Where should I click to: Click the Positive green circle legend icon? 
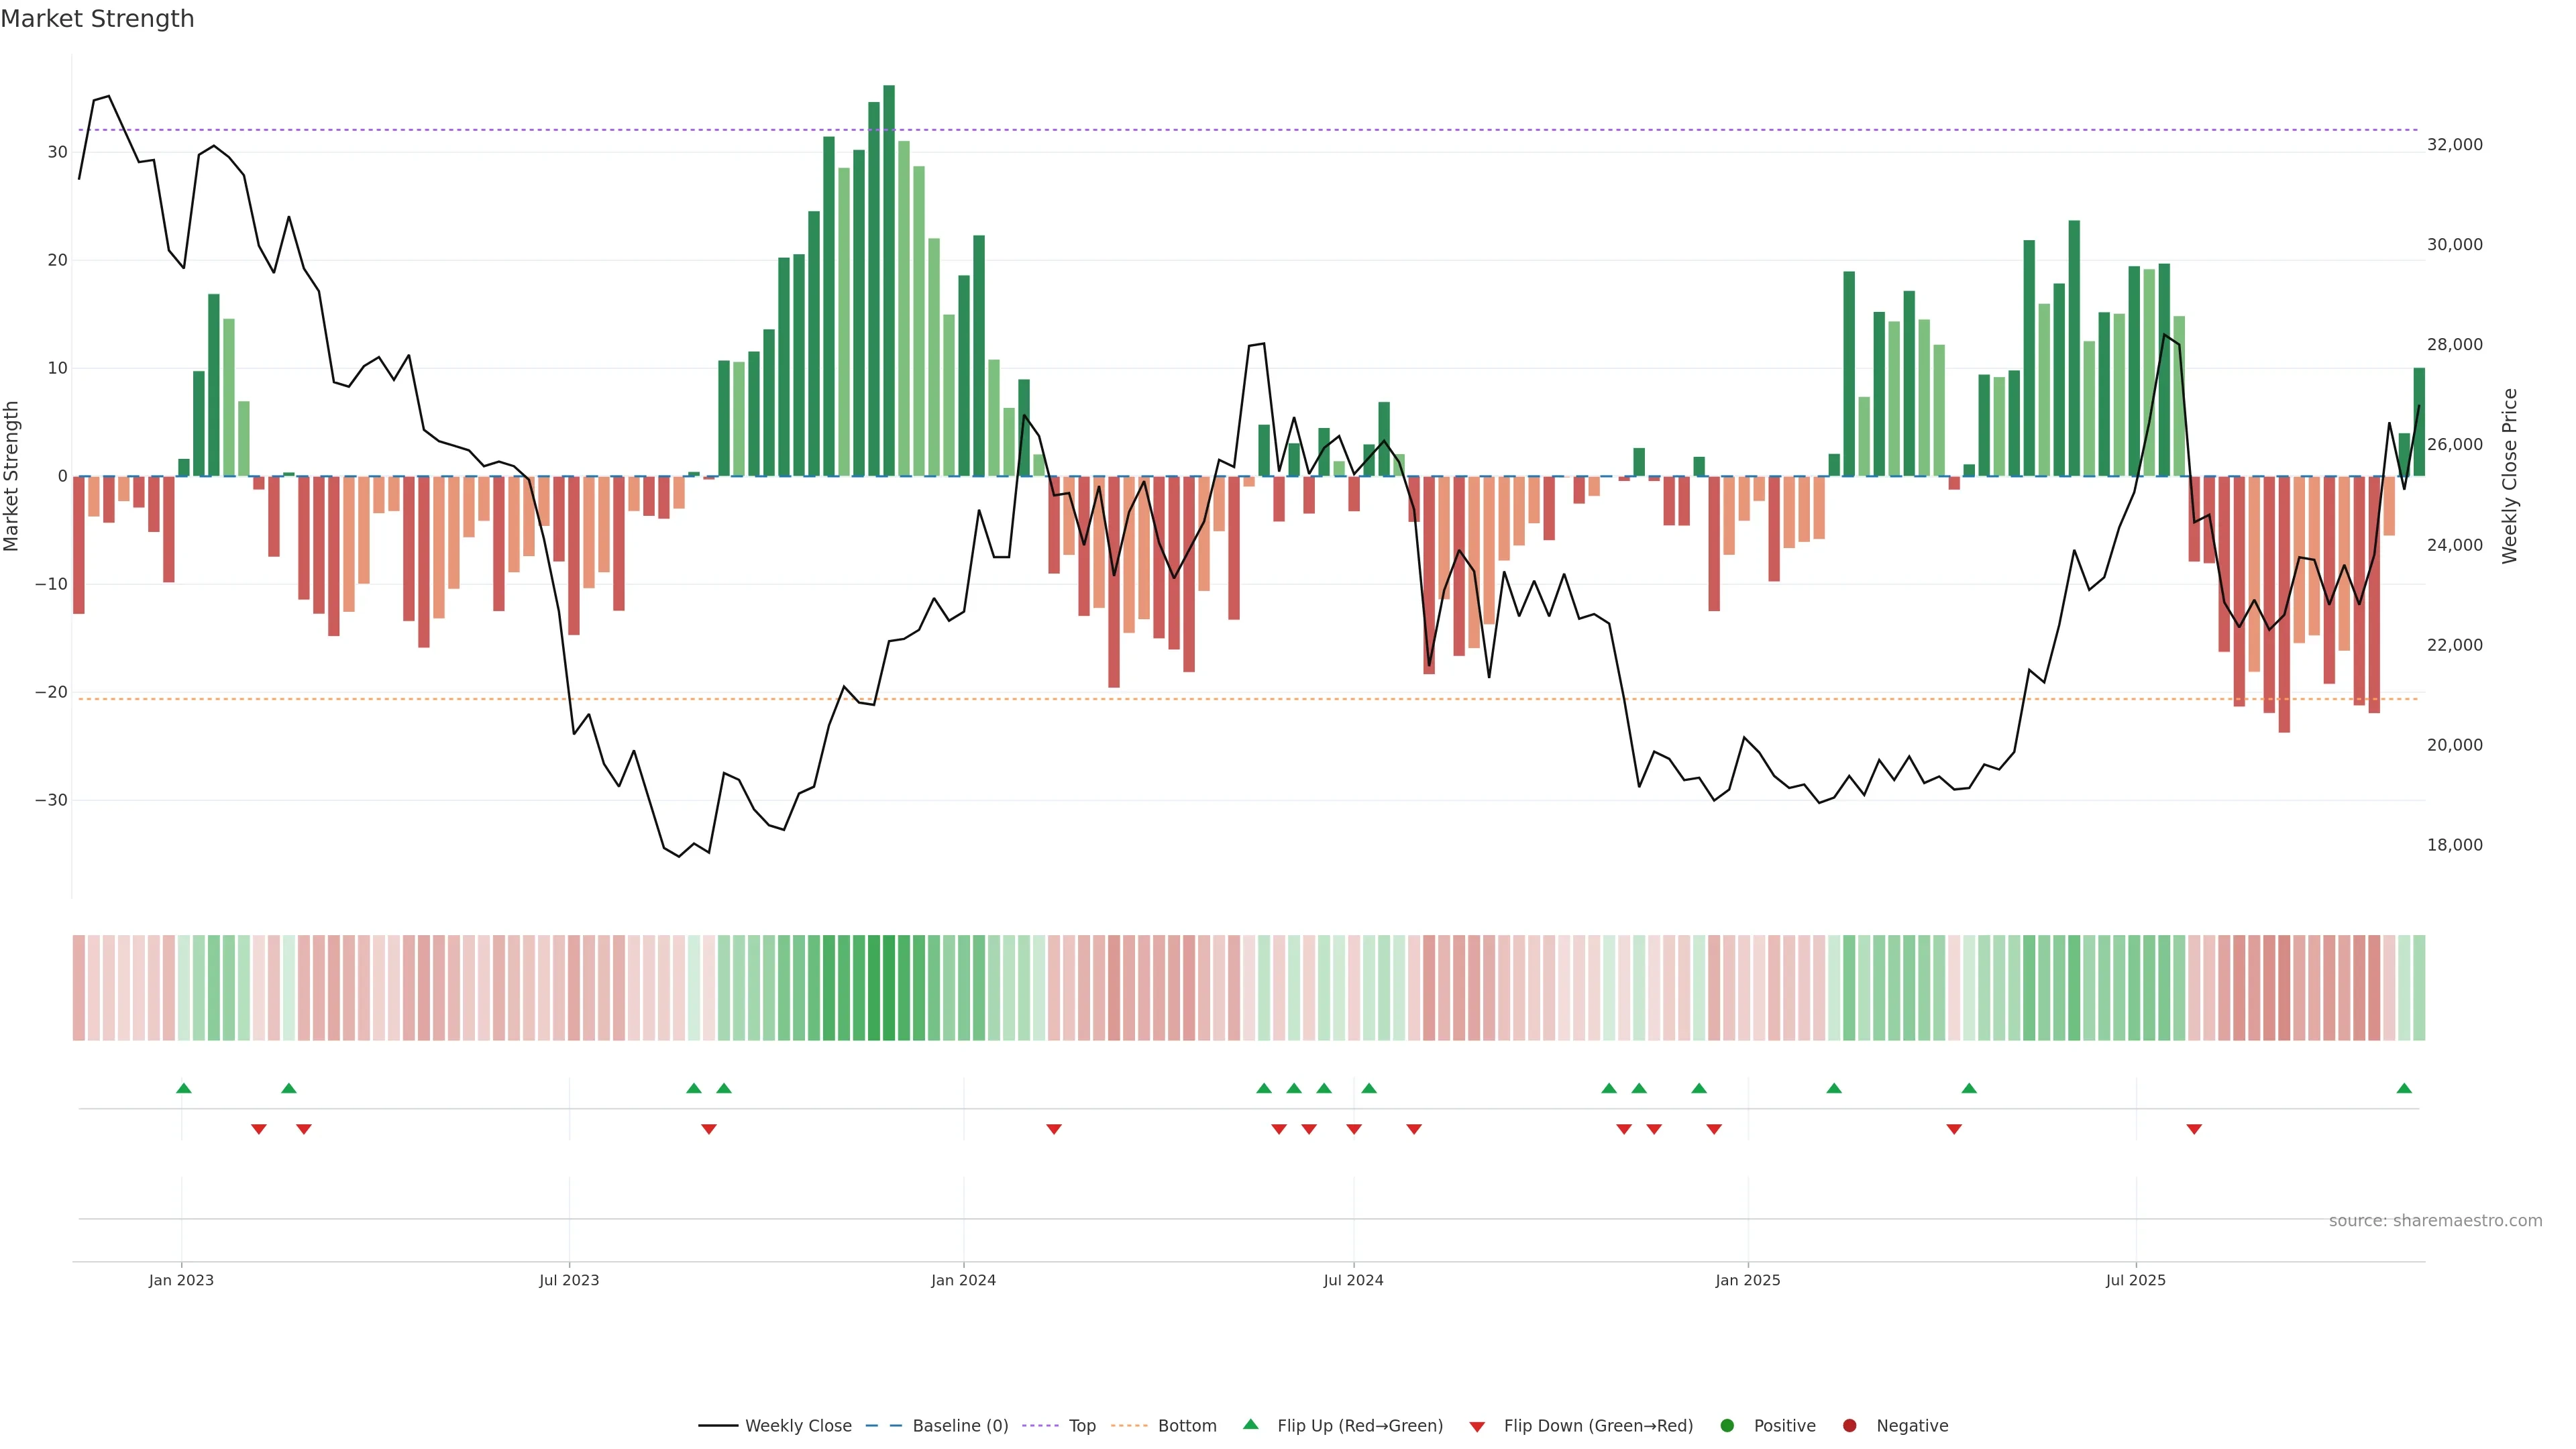1727,1425
